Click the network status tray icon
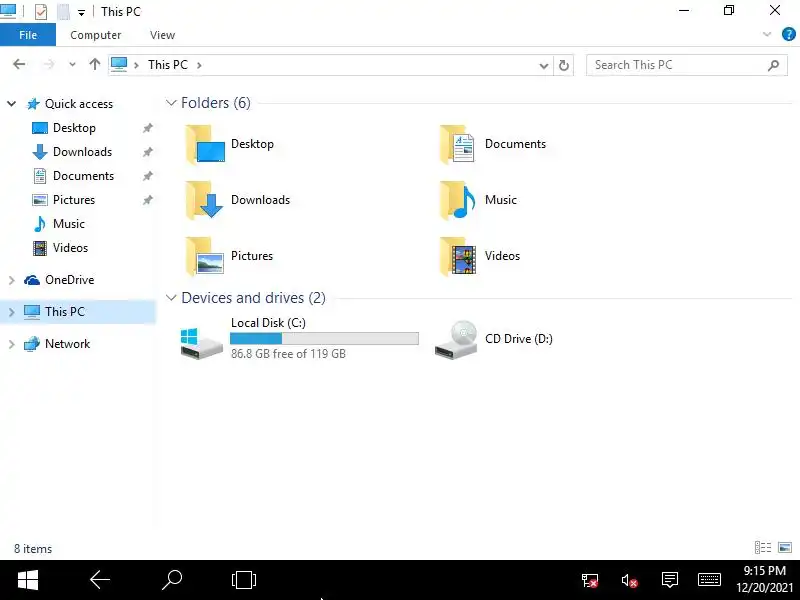The width and height of the screenshot is (800, 600). click(590, 580)
